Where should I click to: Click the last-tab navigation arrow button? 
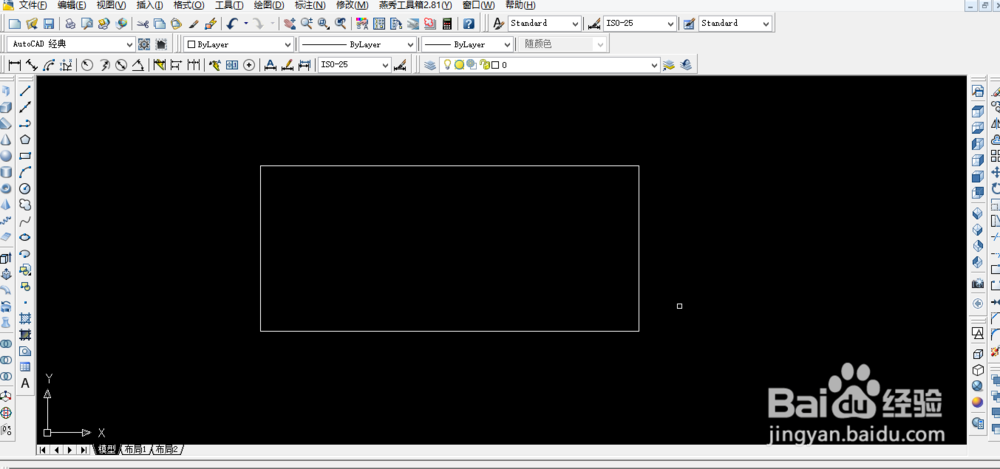click(x=84, y=450)
